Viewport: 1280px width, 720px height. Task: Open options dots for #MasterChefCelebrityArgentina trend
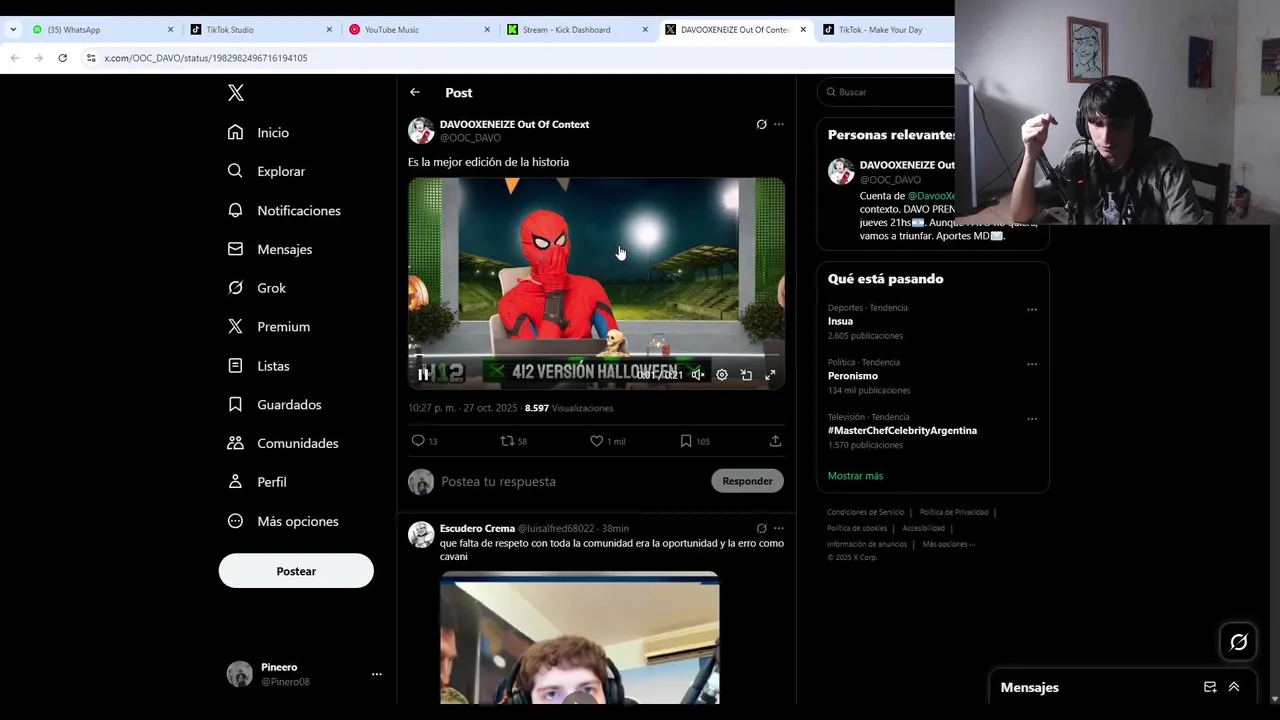(1032, 420)
